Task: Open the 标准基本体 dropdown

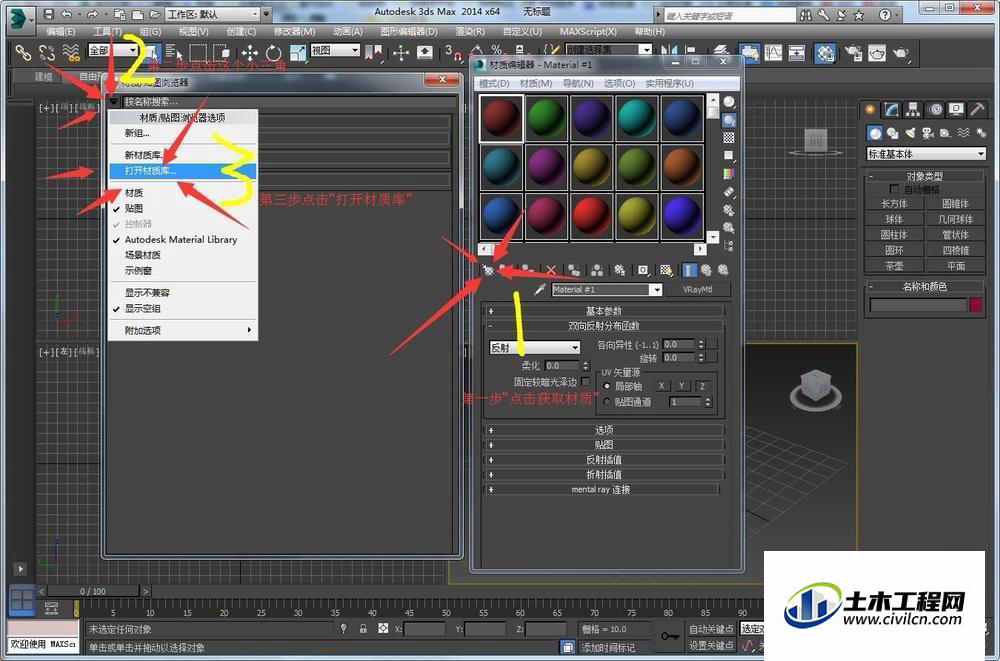Action: pos(926,154)
